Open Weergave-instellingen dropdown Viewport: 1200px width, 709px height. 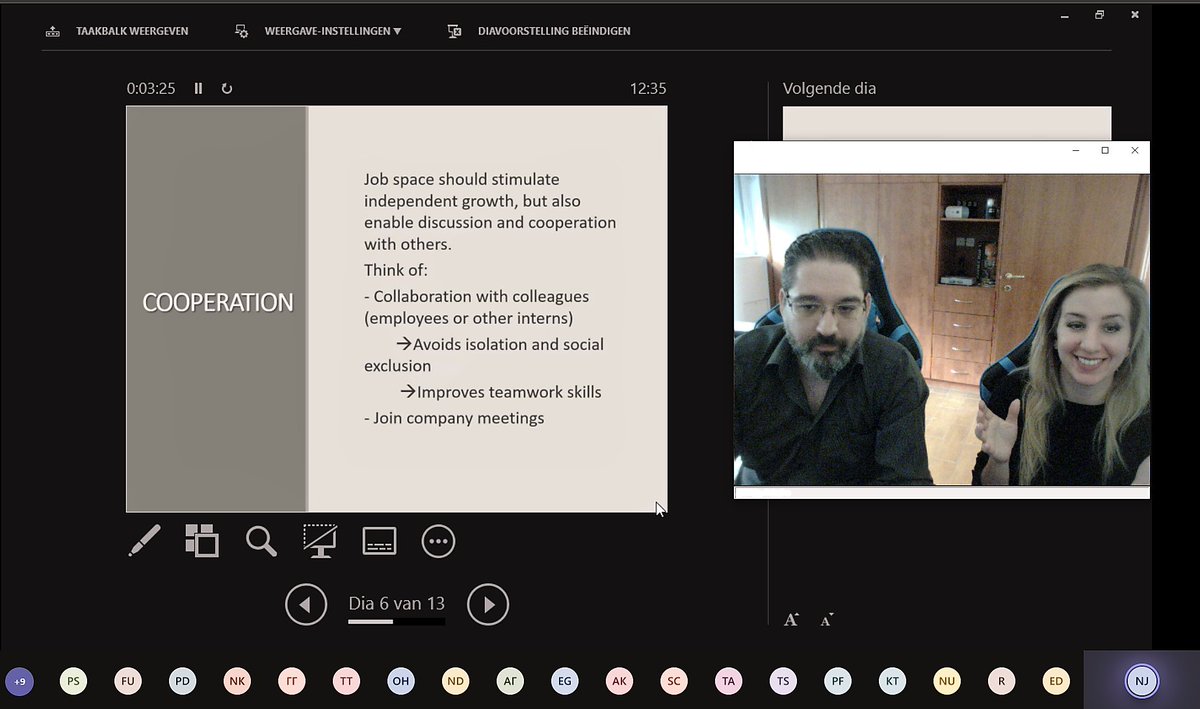(318, 31)
